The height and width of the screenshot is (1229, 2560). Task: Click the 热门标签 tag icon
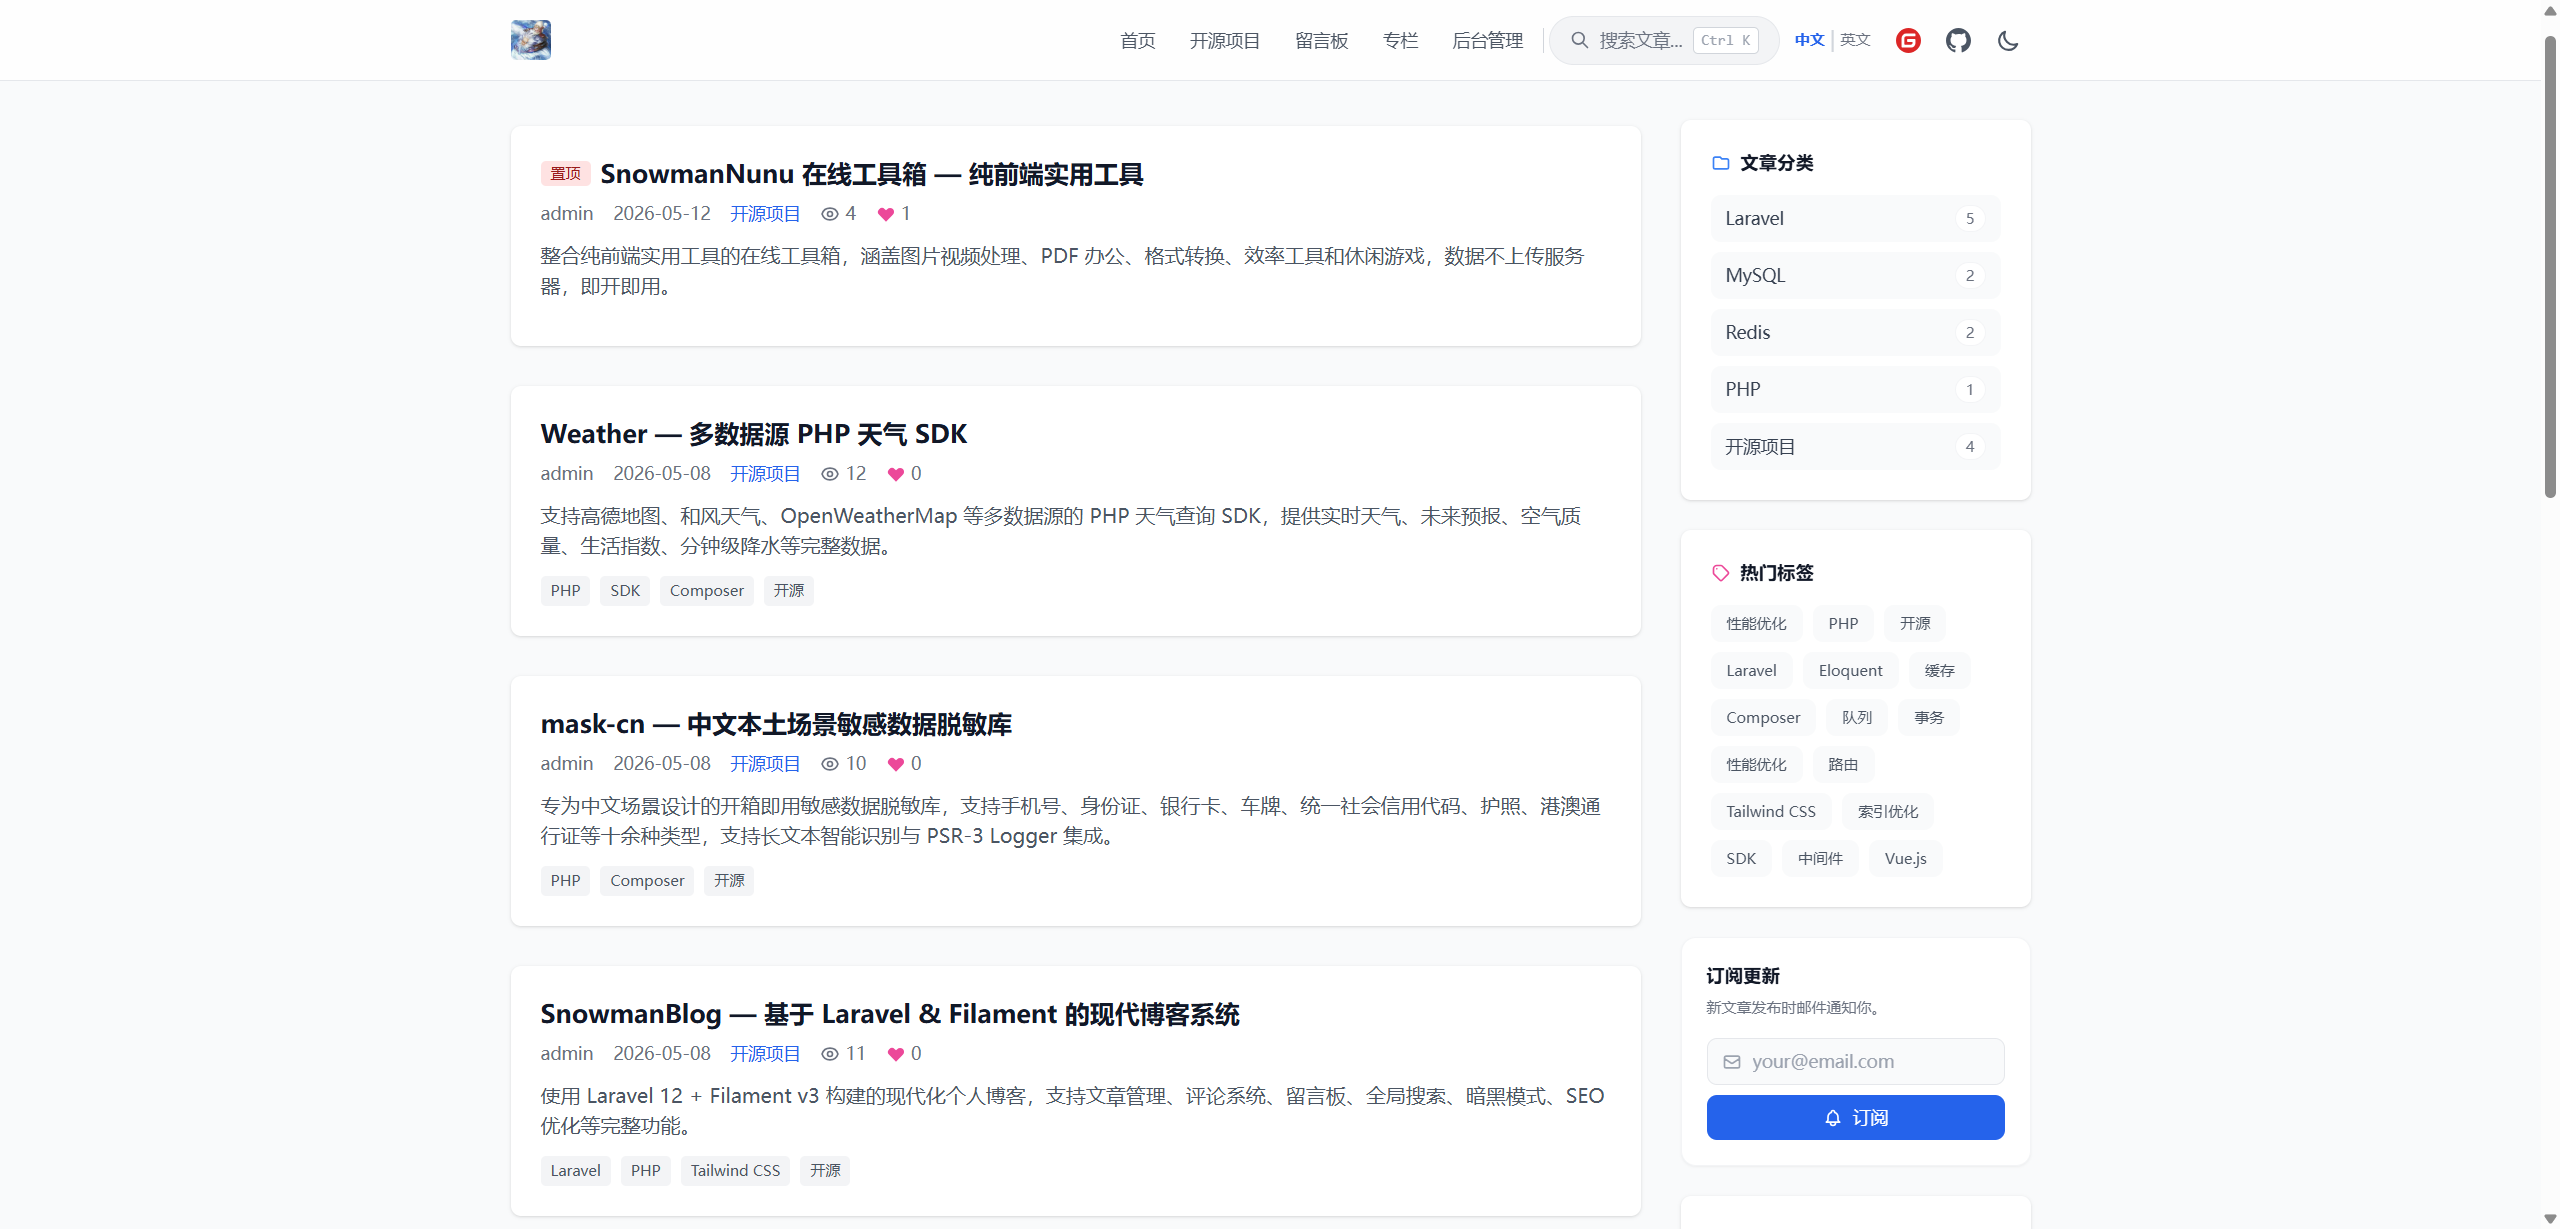(x=1720, y=573)
